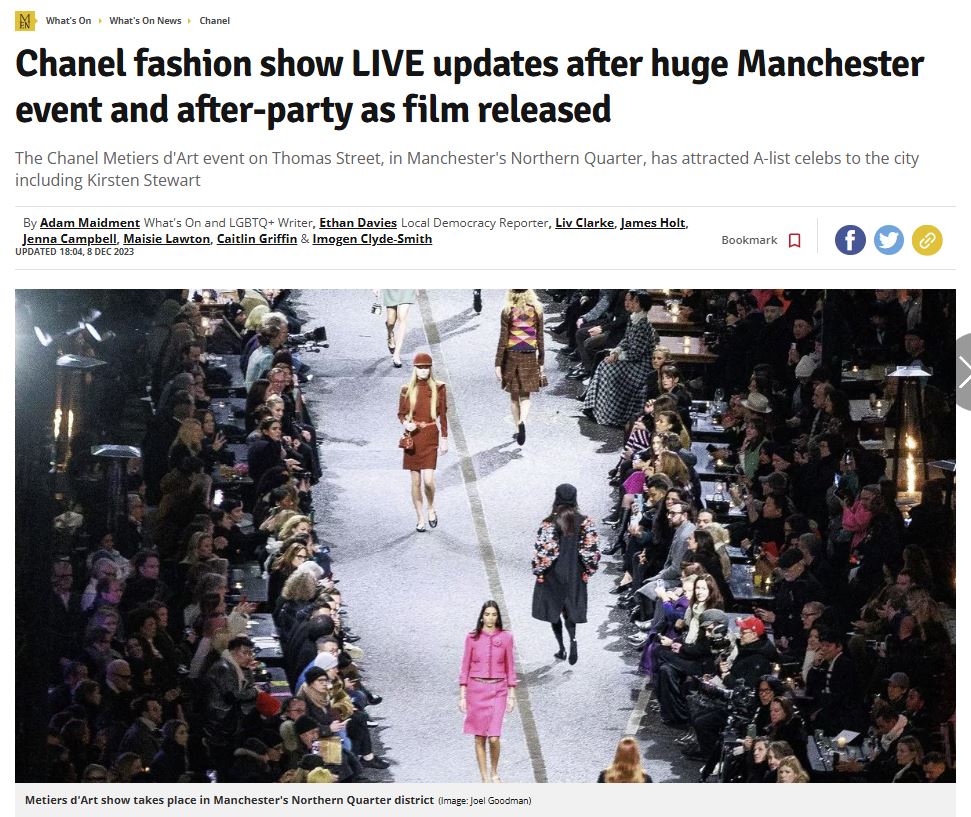Go to next gallery image arrow
This screenshot has height=817, width=971.
coord(963,372)
